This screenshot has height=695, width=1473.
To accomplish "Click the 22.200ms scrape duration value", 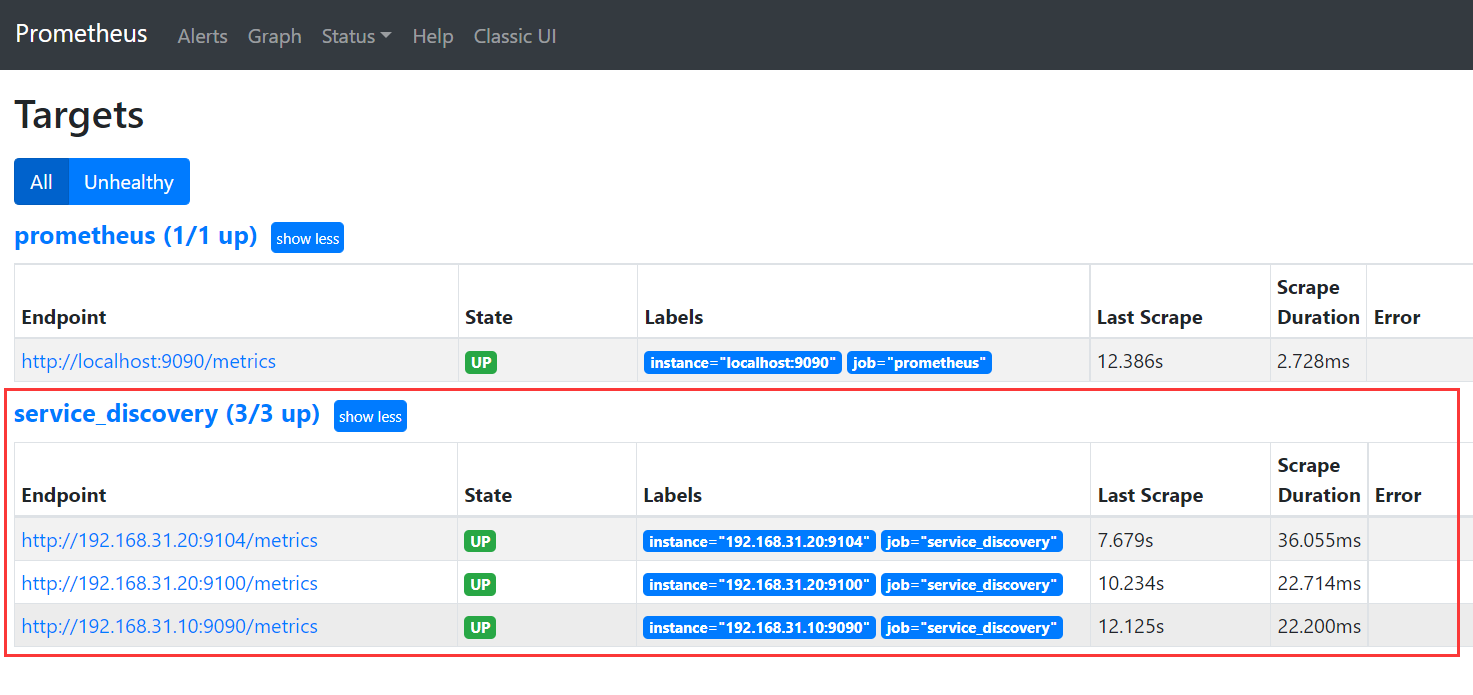I will [x=1319, y=627].
